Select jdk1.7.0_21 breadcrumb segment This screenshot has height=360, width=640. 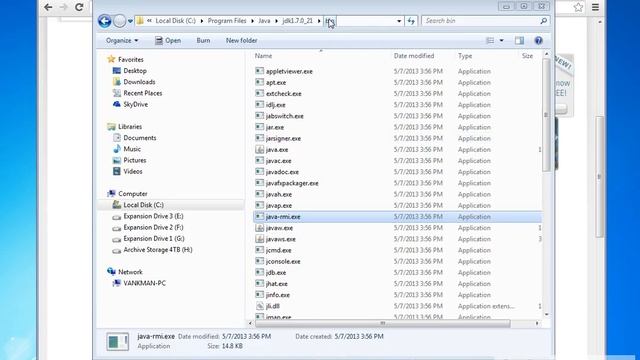(x=297, y=21)
